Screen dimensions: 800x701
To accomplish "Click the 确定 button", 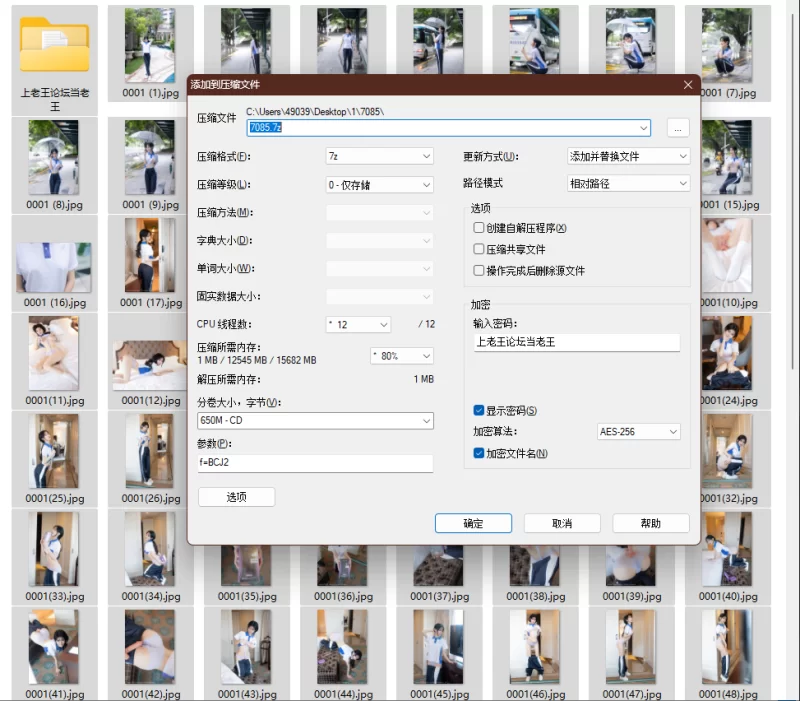I will click(x=473, y=523).
